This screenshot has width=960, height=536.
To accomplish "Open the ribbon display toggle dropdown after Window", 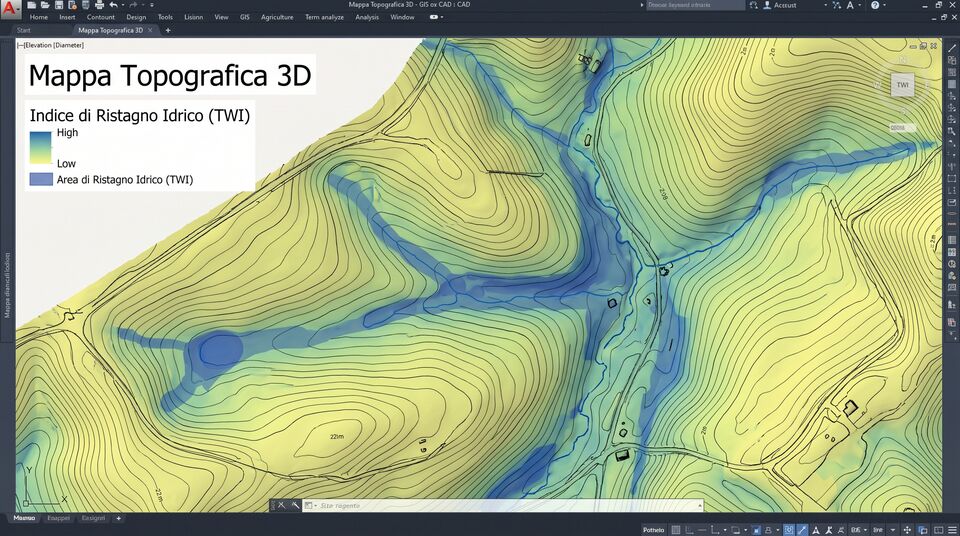I will (436, 17).
